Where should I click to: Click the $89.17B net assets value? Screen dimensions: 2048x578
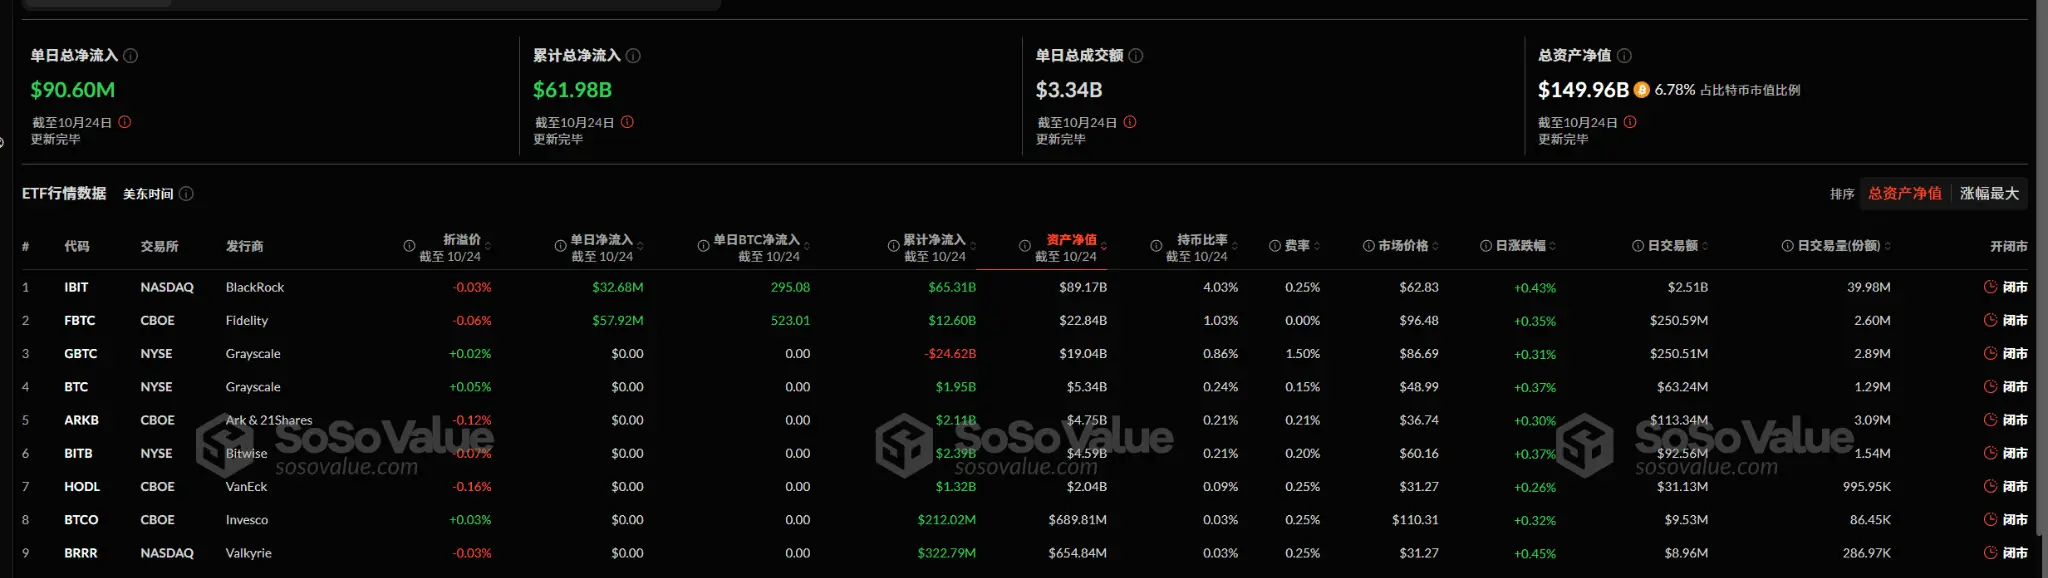point(1083,288)
